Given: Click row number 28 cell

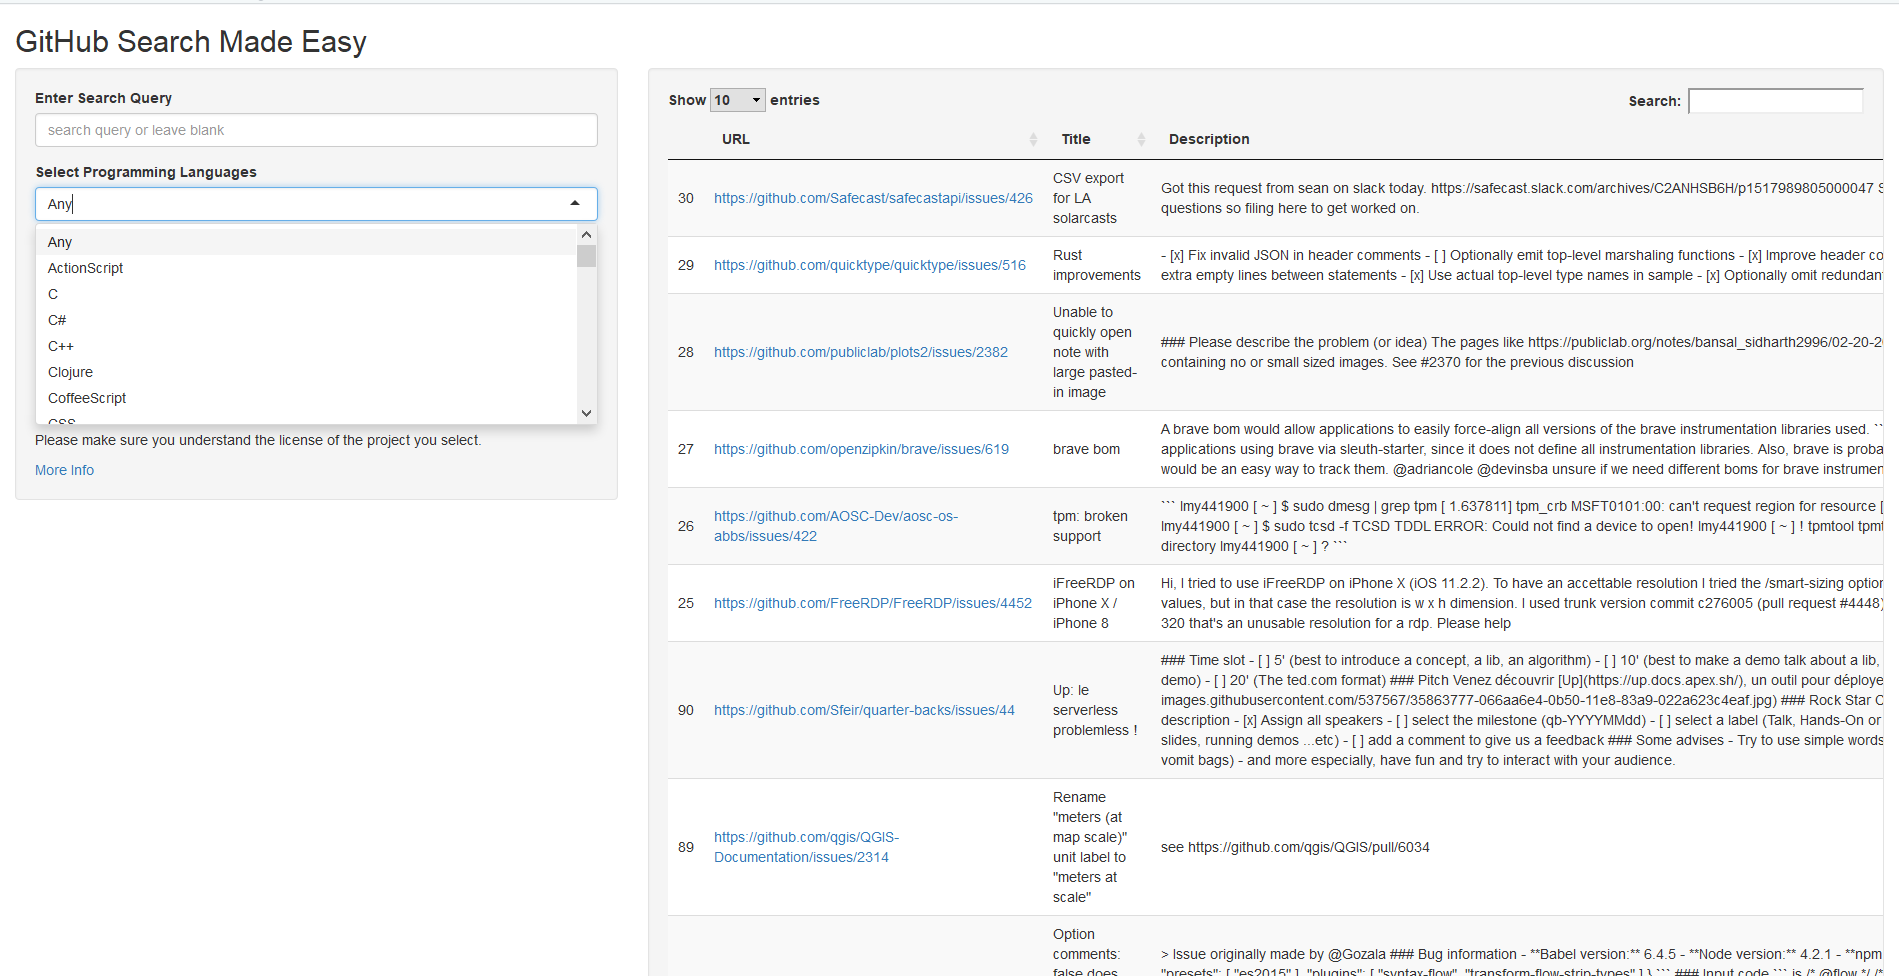Looking at the screenshot, I should coord(686,352).
